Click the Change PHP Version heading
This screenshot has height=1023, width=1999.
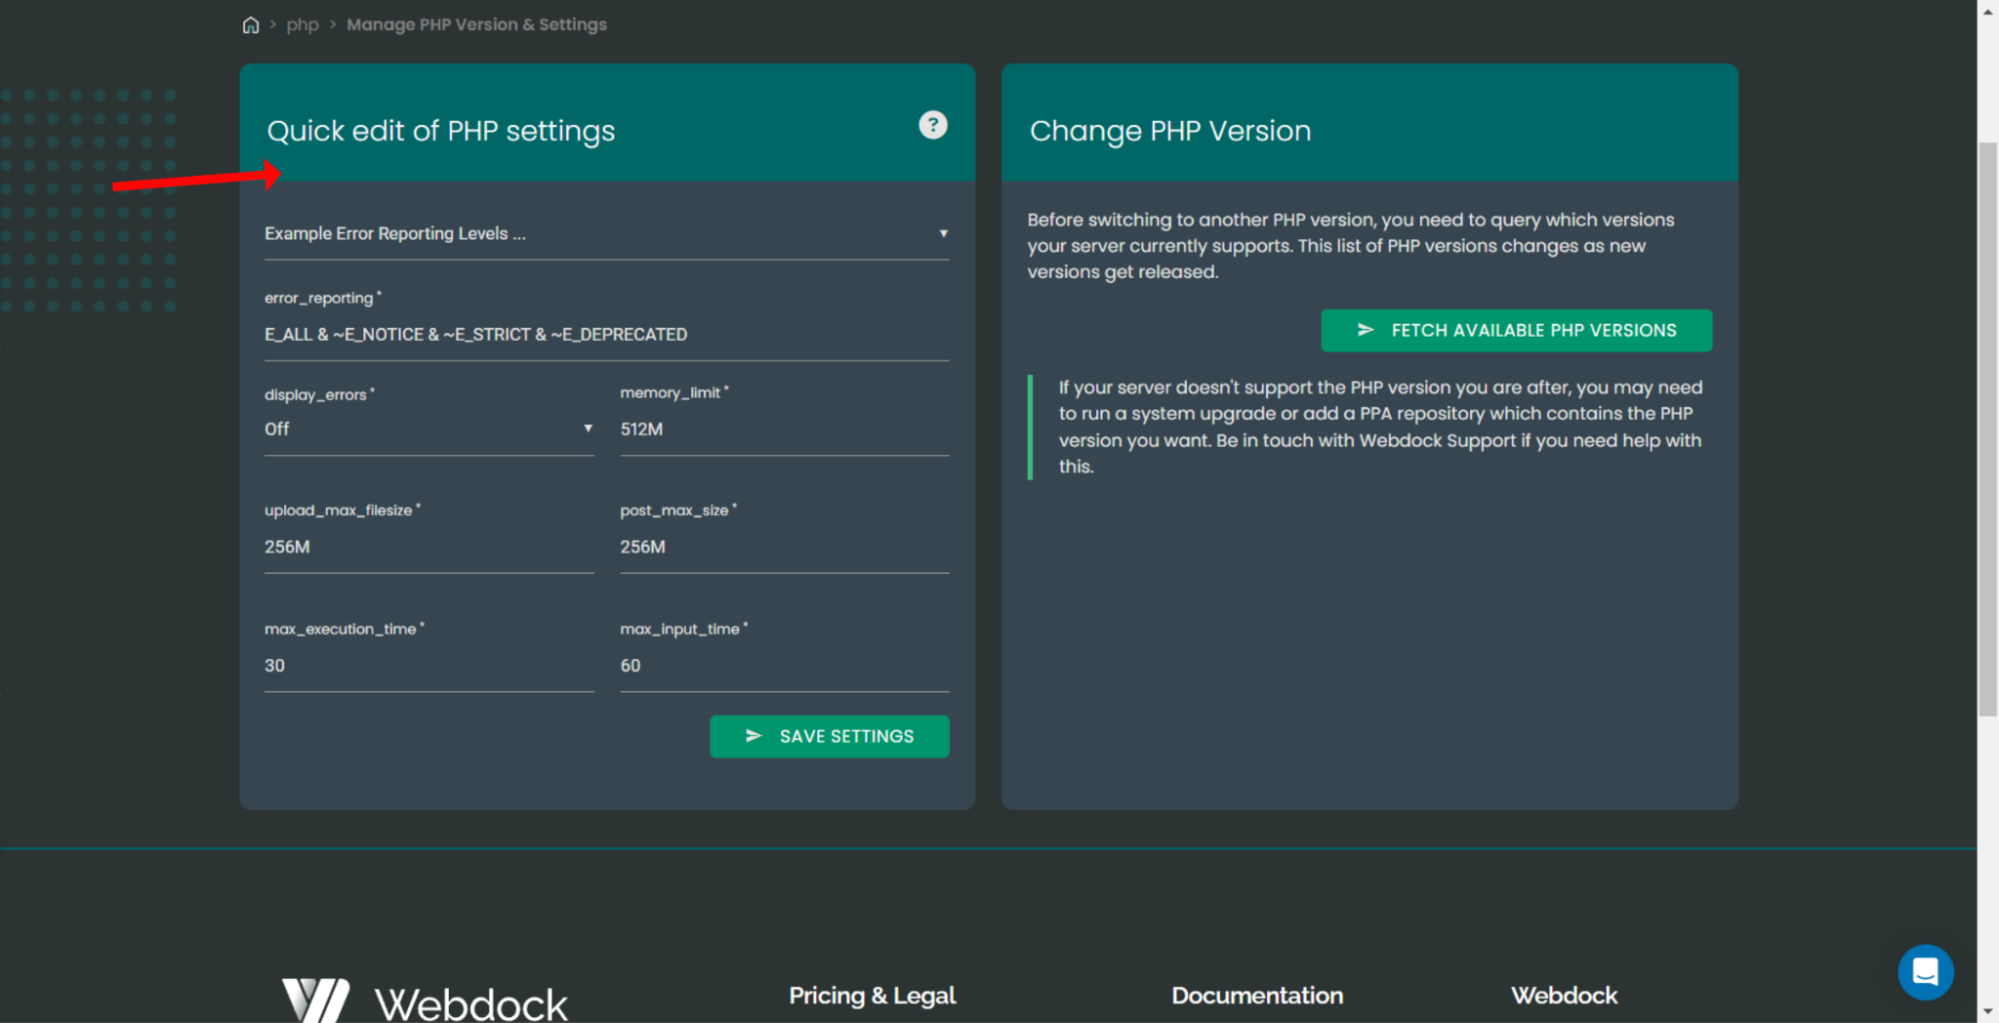point(1170,131)
